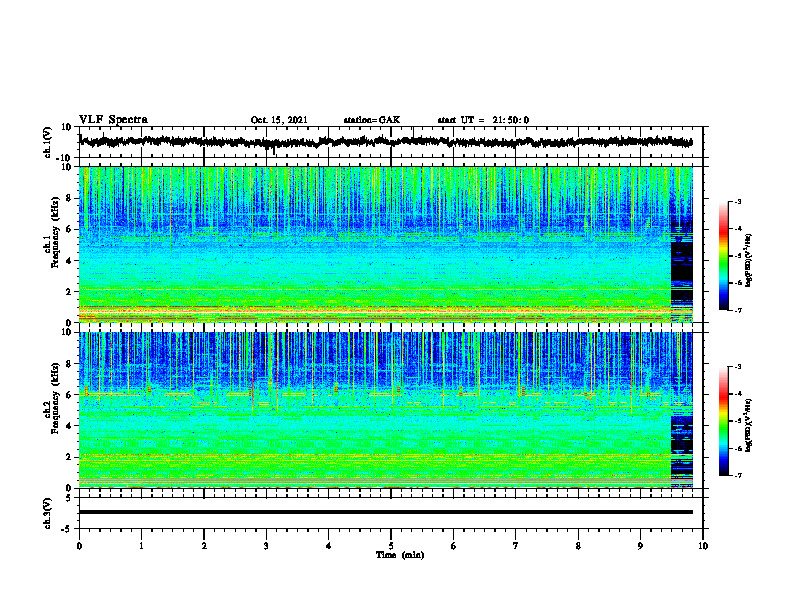
Task: Click the 'Time (min)' axis label
Action: point(400,555)
